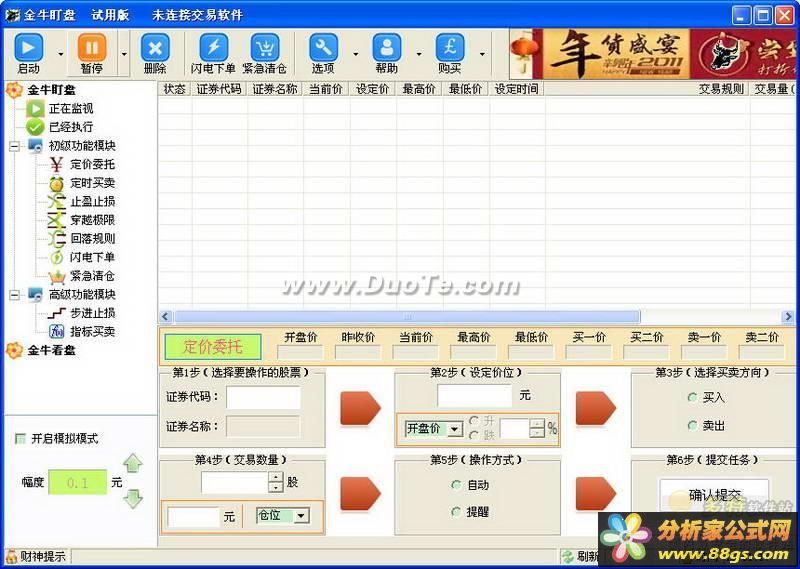This screenshot has width=800, height=569.
Task: Click the green up arrow for 幅度
Action: [133, 463]
